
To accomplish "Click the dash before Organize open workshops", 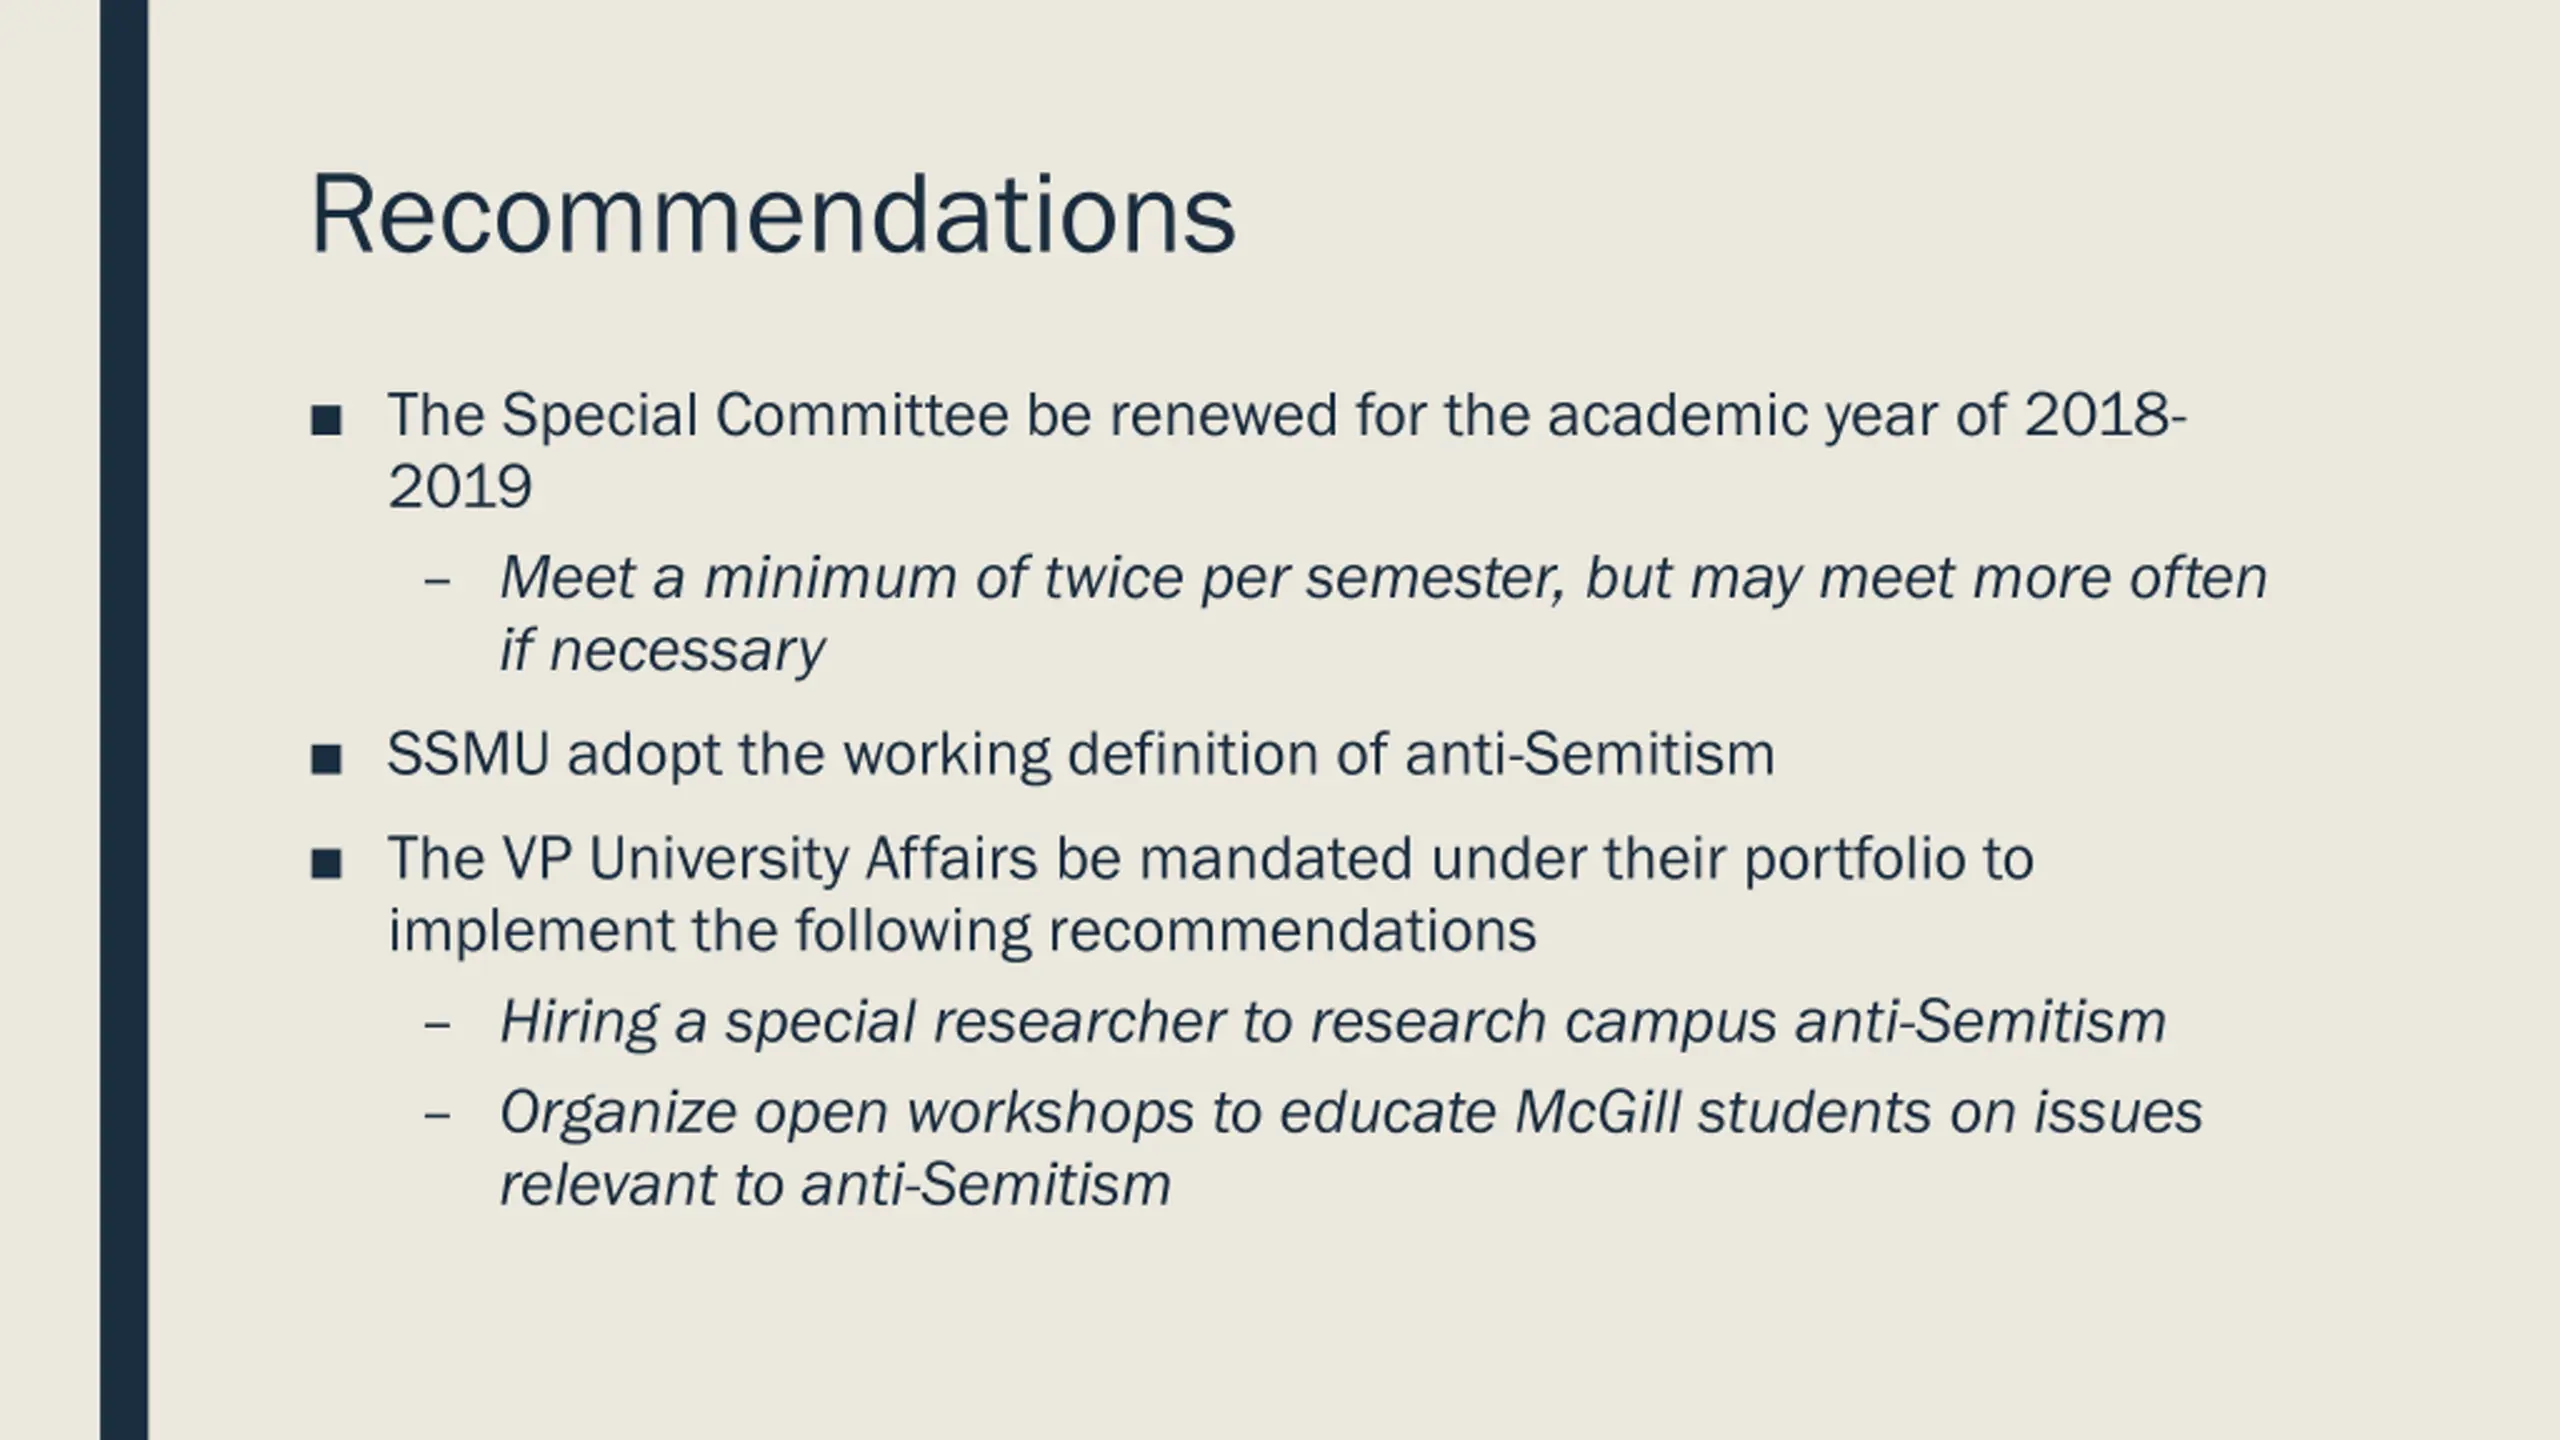I will (437, 1115).
